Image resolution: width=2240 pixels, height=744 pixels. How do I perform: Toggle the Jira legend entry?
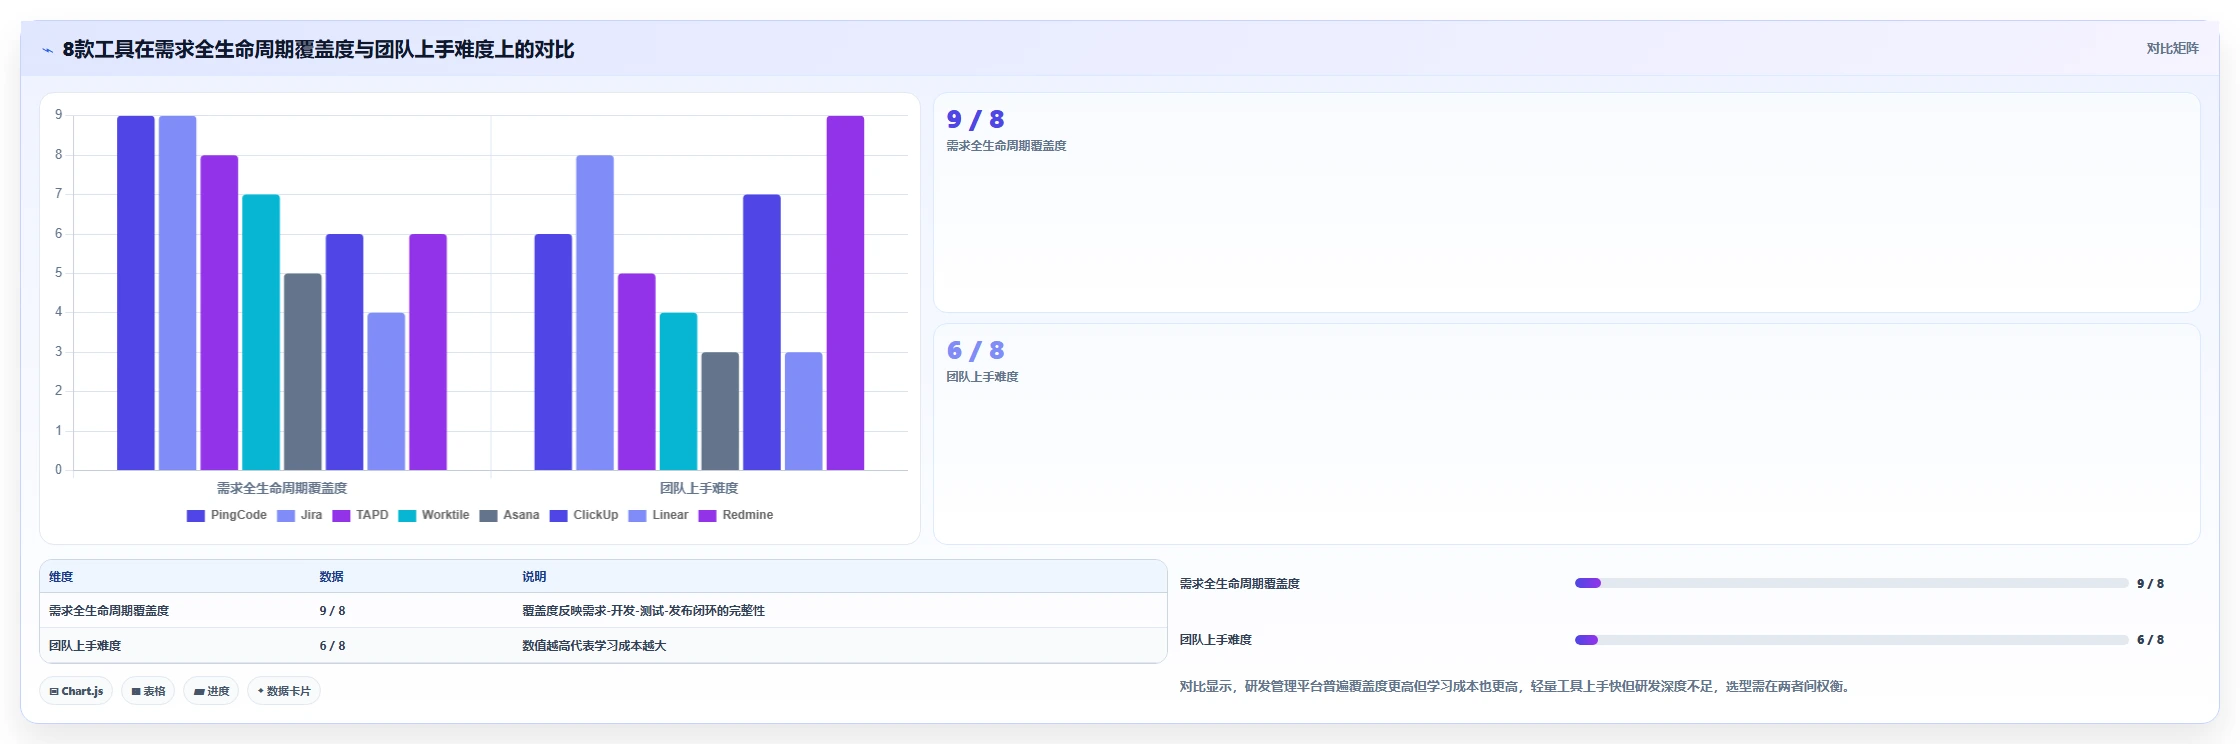pyautogui.click(x=300, y=515)
